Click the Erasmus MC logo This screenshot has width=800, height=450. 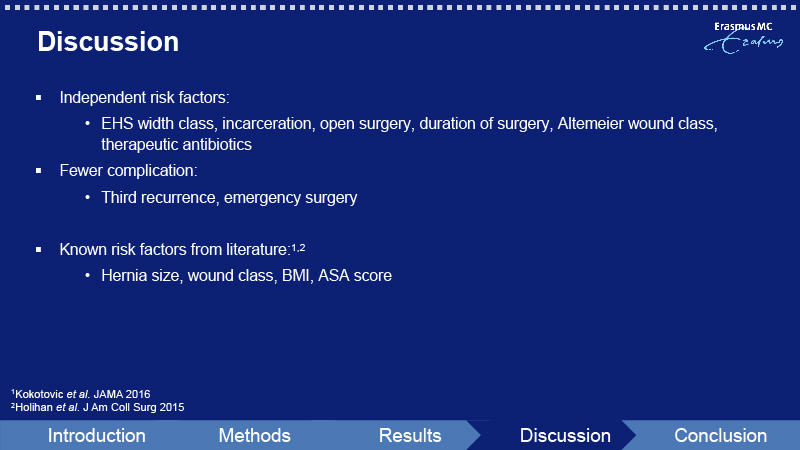tap(743, 38)
